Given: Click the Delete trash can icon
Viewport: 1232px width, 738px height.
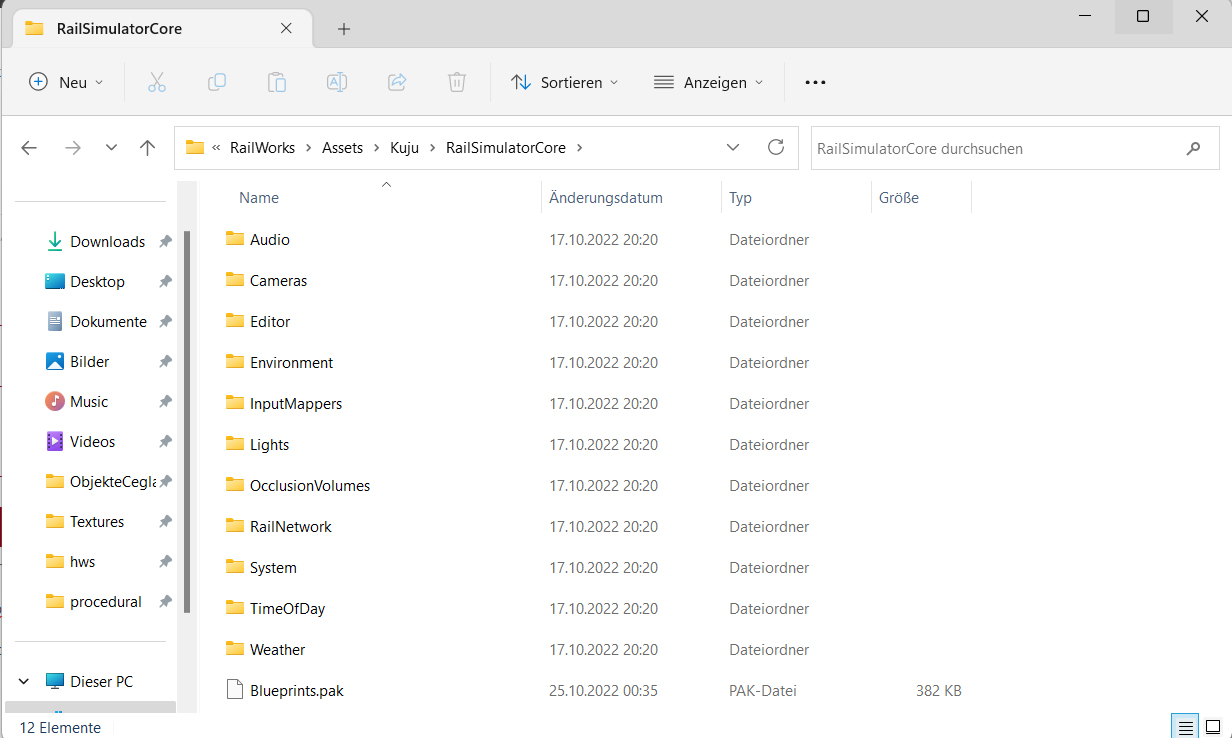Looking at the screenshot, I should (457, 83).
